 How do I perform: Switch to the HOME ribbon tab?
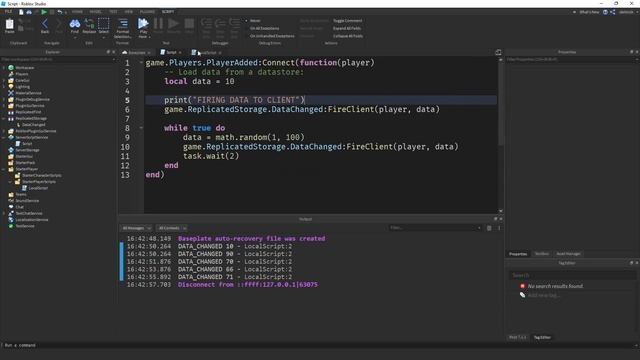tap(77, 12)
